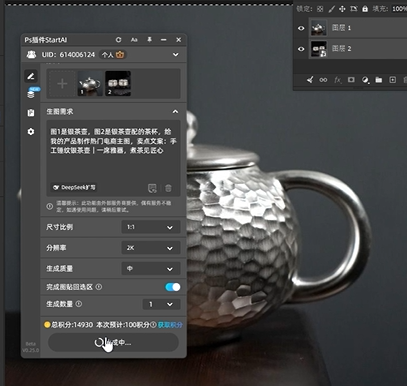This screenshot has width=407, height=386.
Task: Click the refresh icon in StartAI title bar
Action: [118, 40]
